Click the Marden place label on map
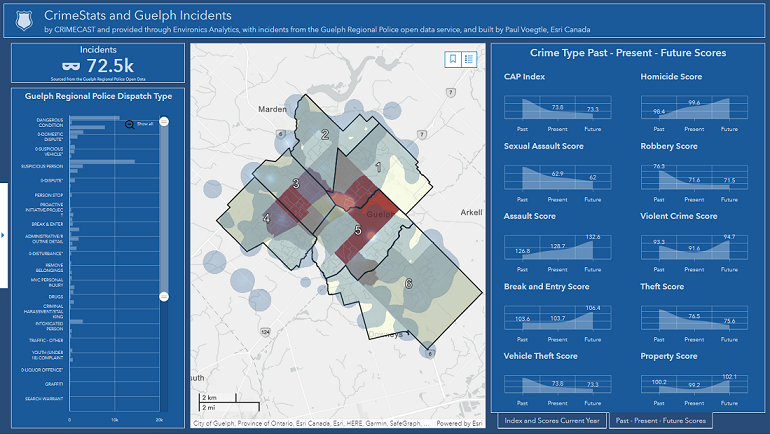This screenshot has width=770, height=434. point(273,109)
